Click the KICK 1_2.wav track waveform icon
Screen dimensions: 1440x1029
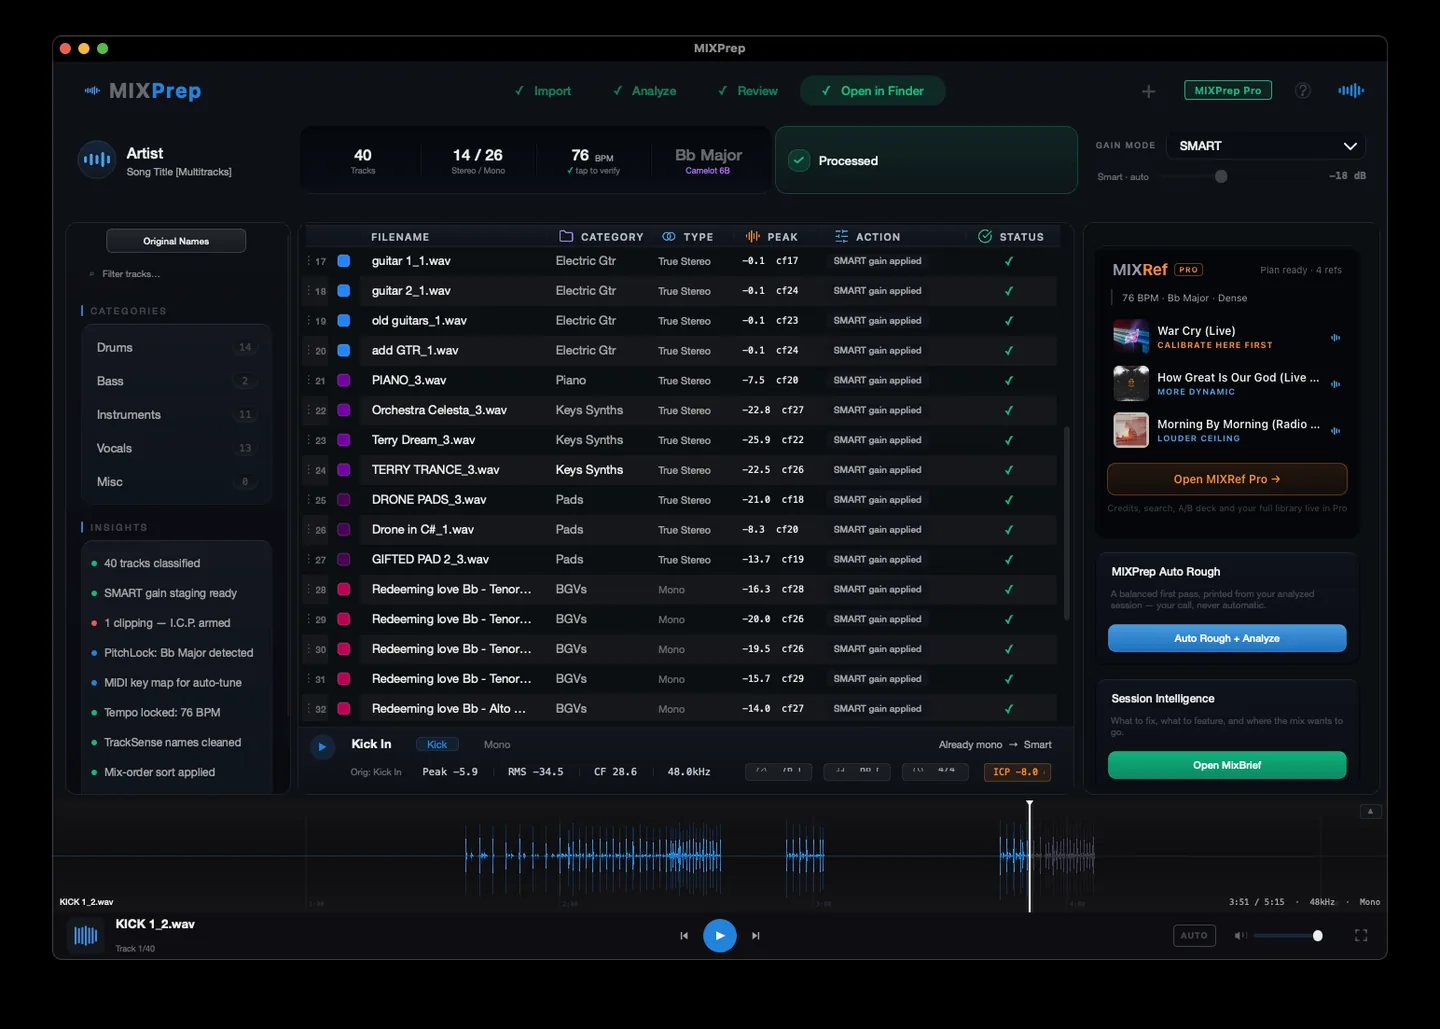pos(86,936)
